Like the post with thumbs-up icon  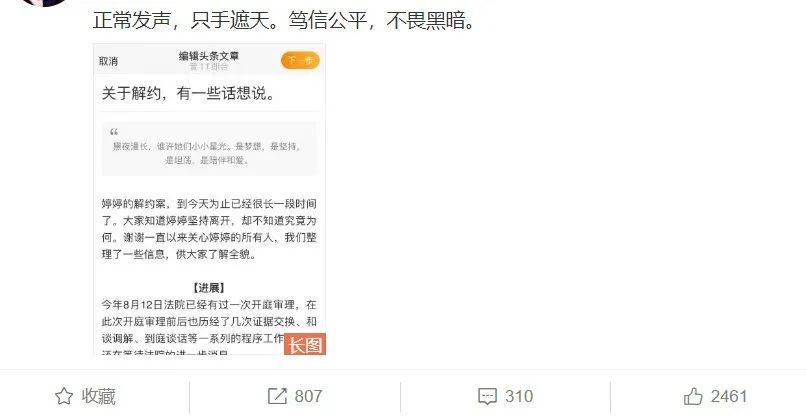click(x=693, y=396)
